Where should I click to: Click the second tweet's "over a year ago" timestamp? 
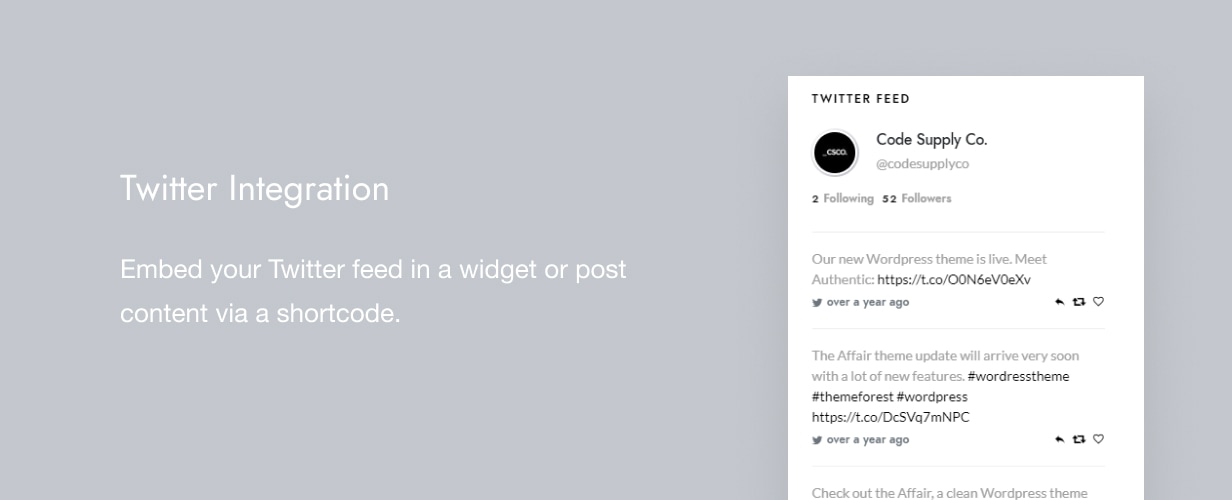click(867, 440)
